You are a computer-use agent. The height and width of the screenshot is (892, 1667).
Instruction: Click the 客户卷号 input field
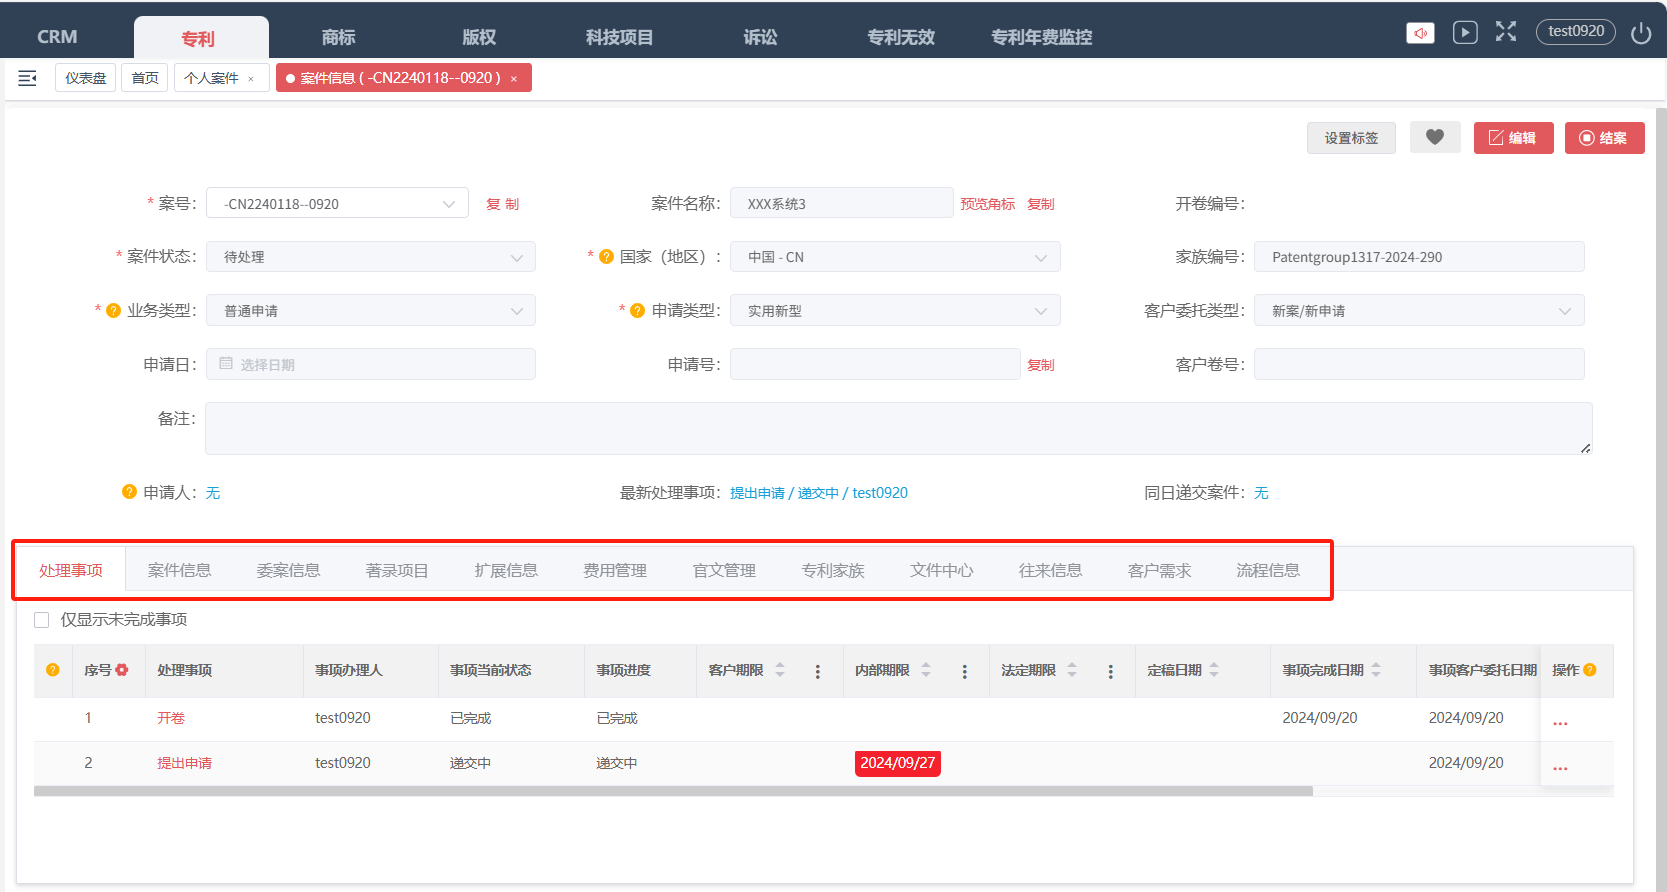[1419, 364]
